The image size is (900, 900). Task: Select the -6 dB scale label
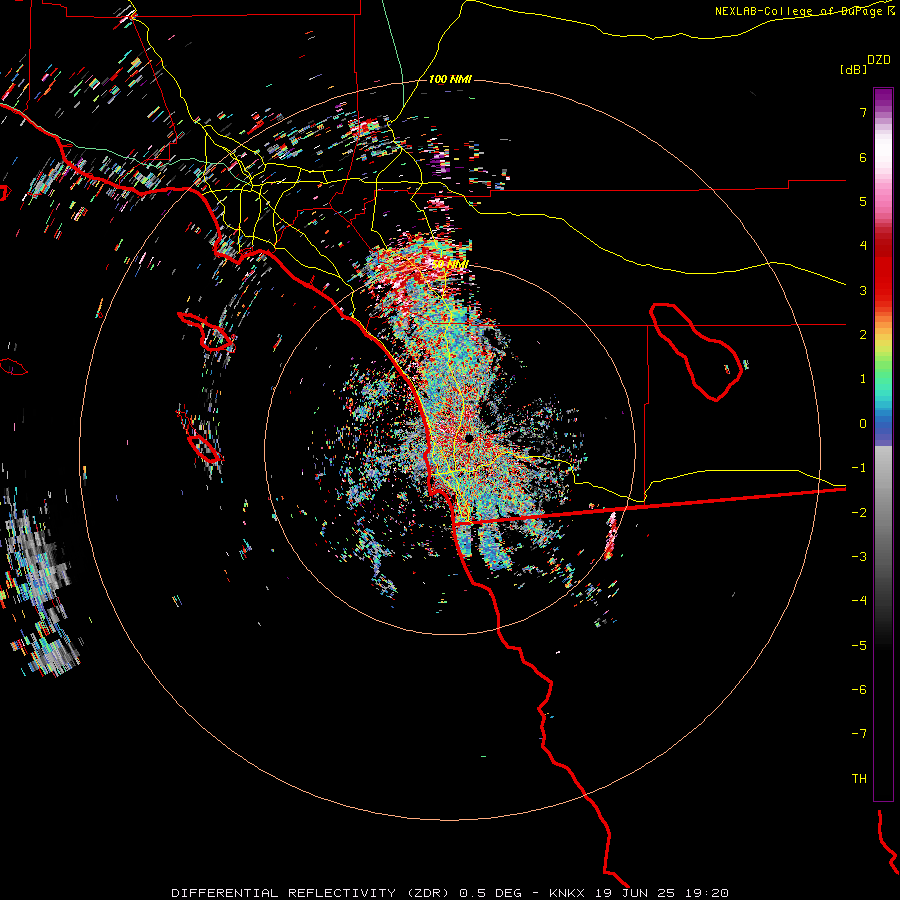pyautogui.click(x=859, y=690)
